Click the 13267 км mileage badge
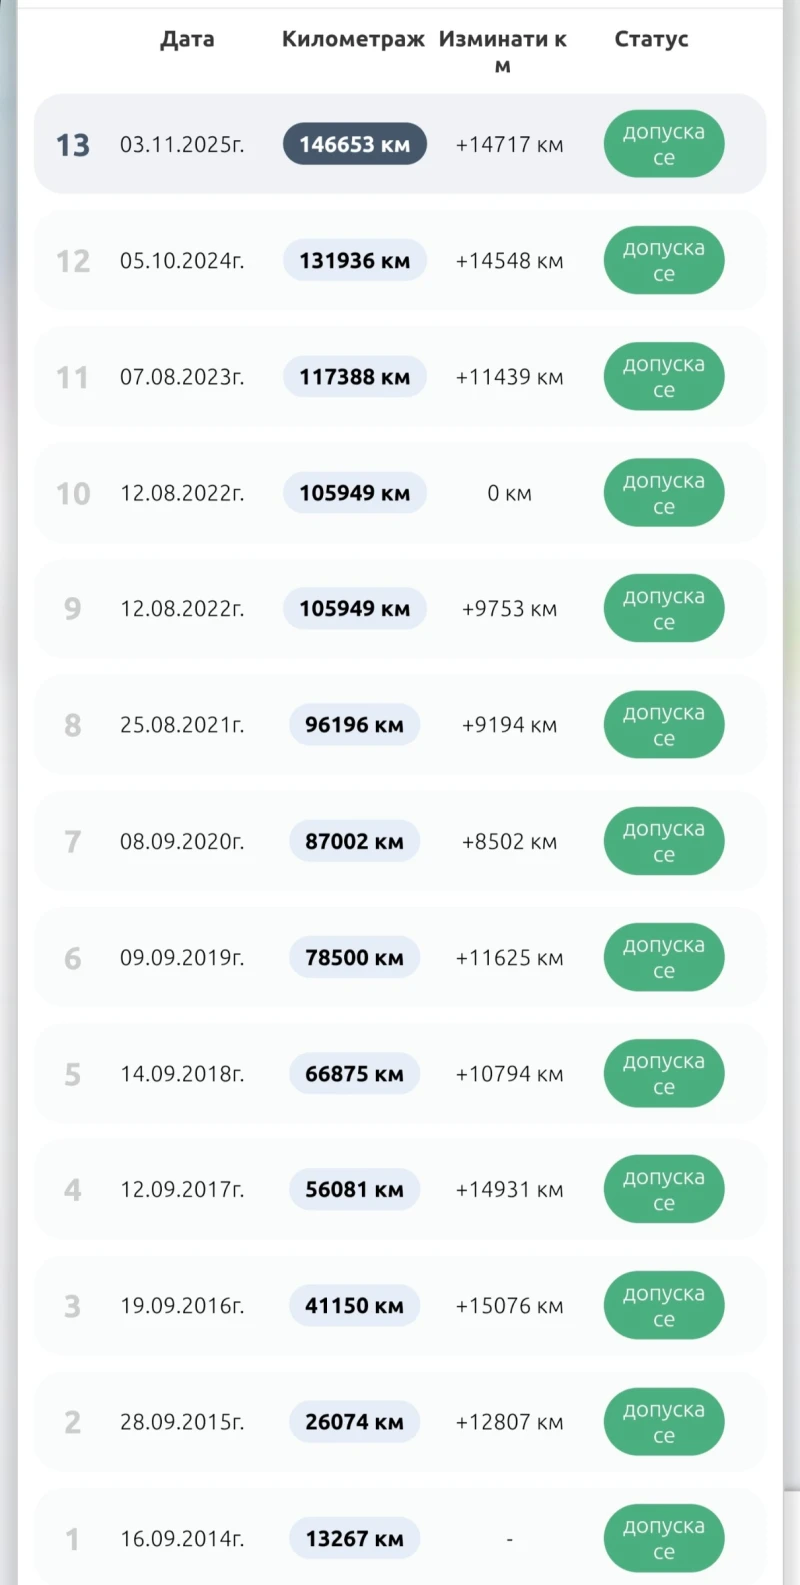The width and height of the screenshot is (800, 1585). click(x=354, y=1538)
